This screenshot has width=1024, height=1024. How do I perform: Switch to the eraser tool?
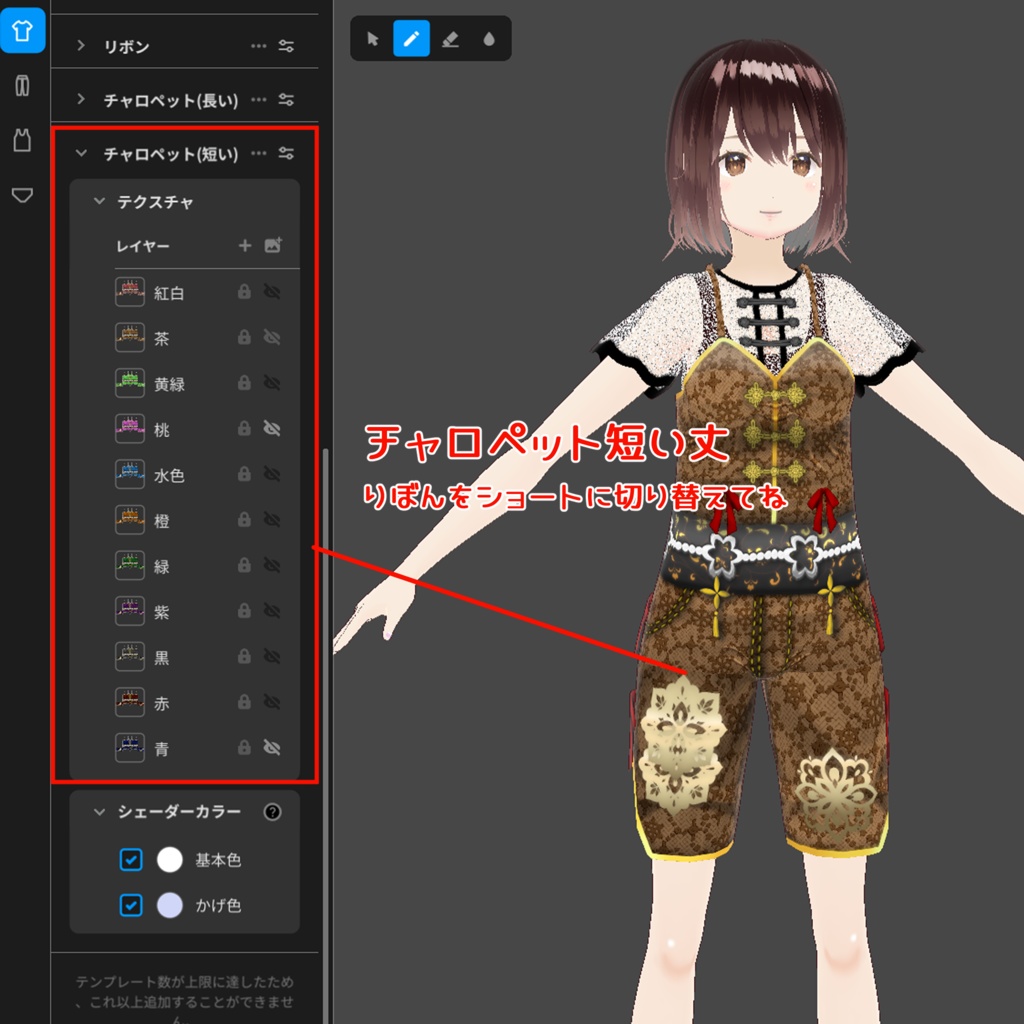[x=450, y=39]
